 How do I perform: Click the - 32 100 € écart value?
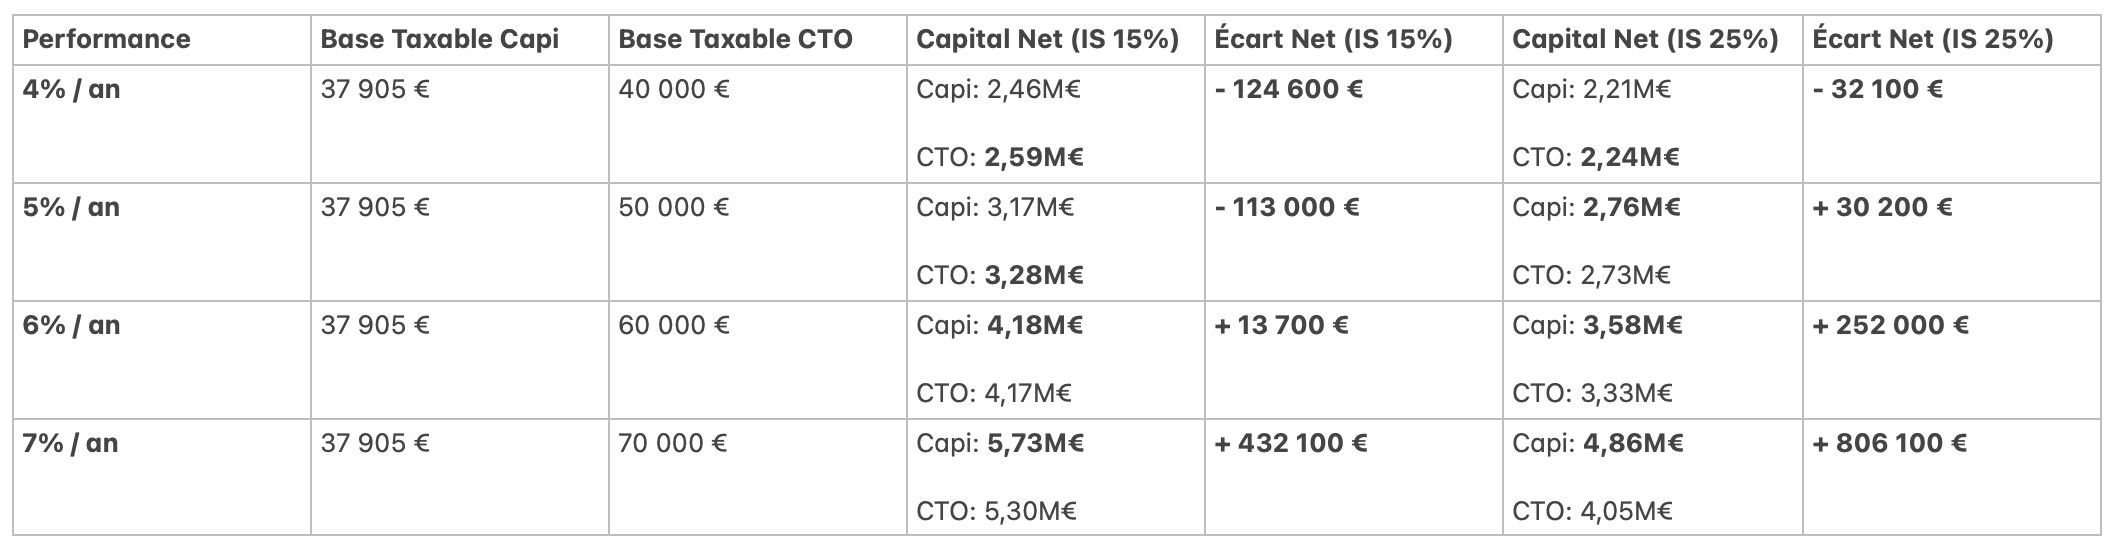[x=1877, y=90]
